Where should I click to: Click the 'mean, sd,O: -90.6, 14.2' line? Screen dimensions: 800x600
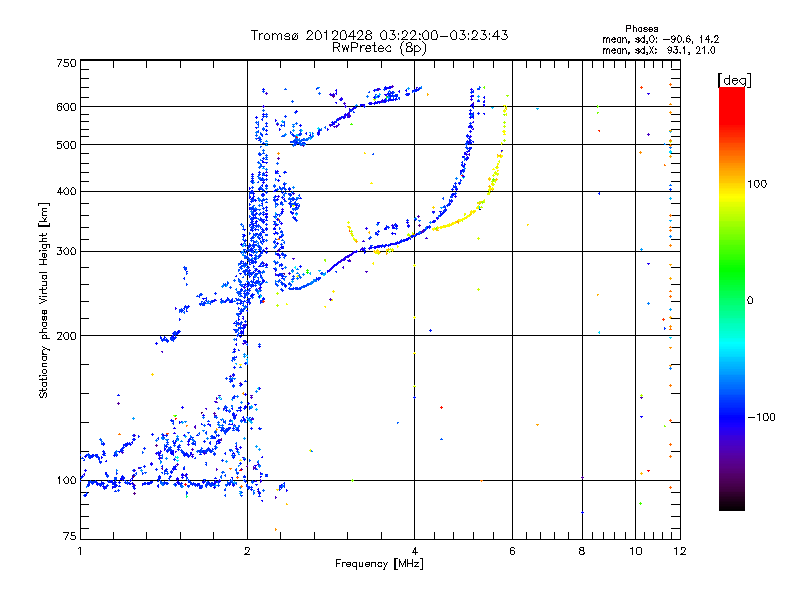(x=661, y=39)
